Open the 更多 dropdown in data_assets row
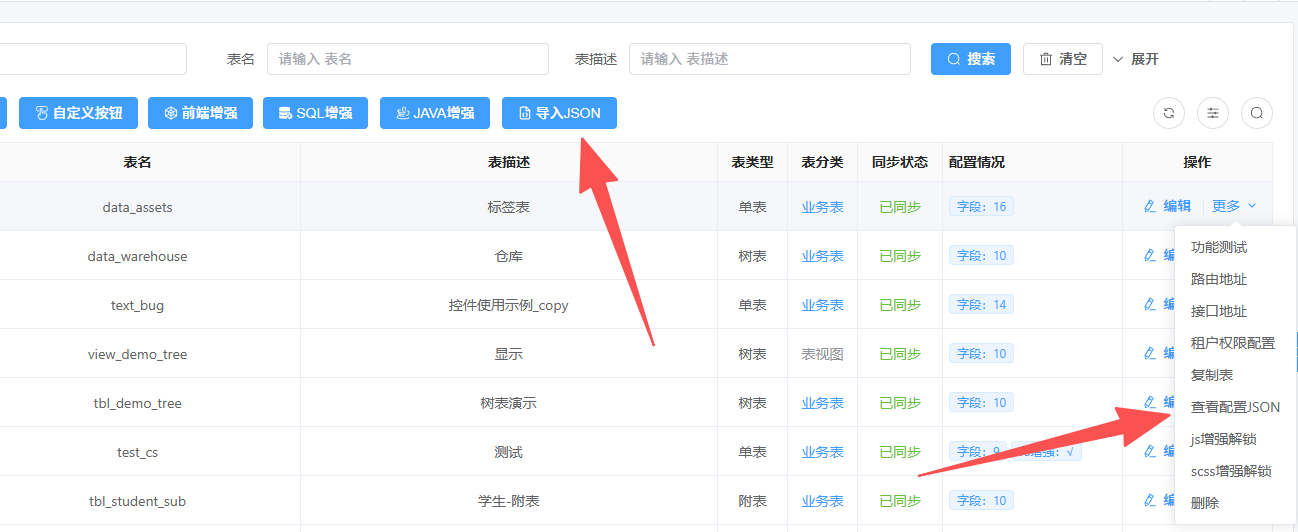Viewport: 1298px width, 532px height. (1234, 206)
